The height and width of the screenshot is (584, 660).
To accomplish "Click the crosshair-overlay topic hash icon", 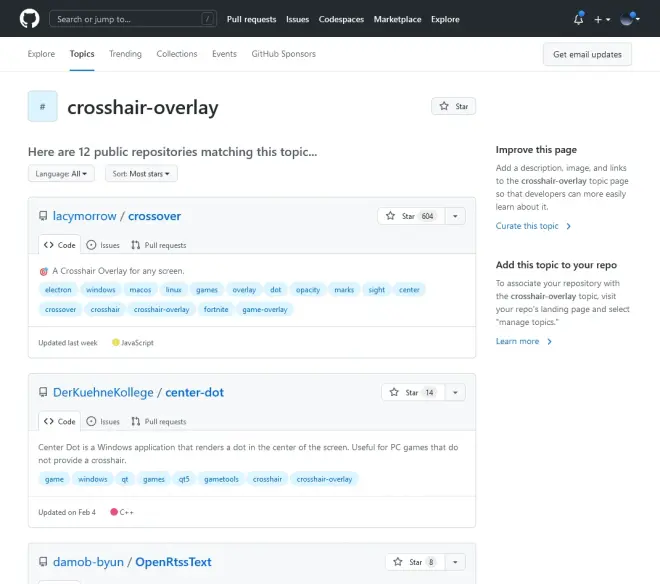I will point(42,106).
